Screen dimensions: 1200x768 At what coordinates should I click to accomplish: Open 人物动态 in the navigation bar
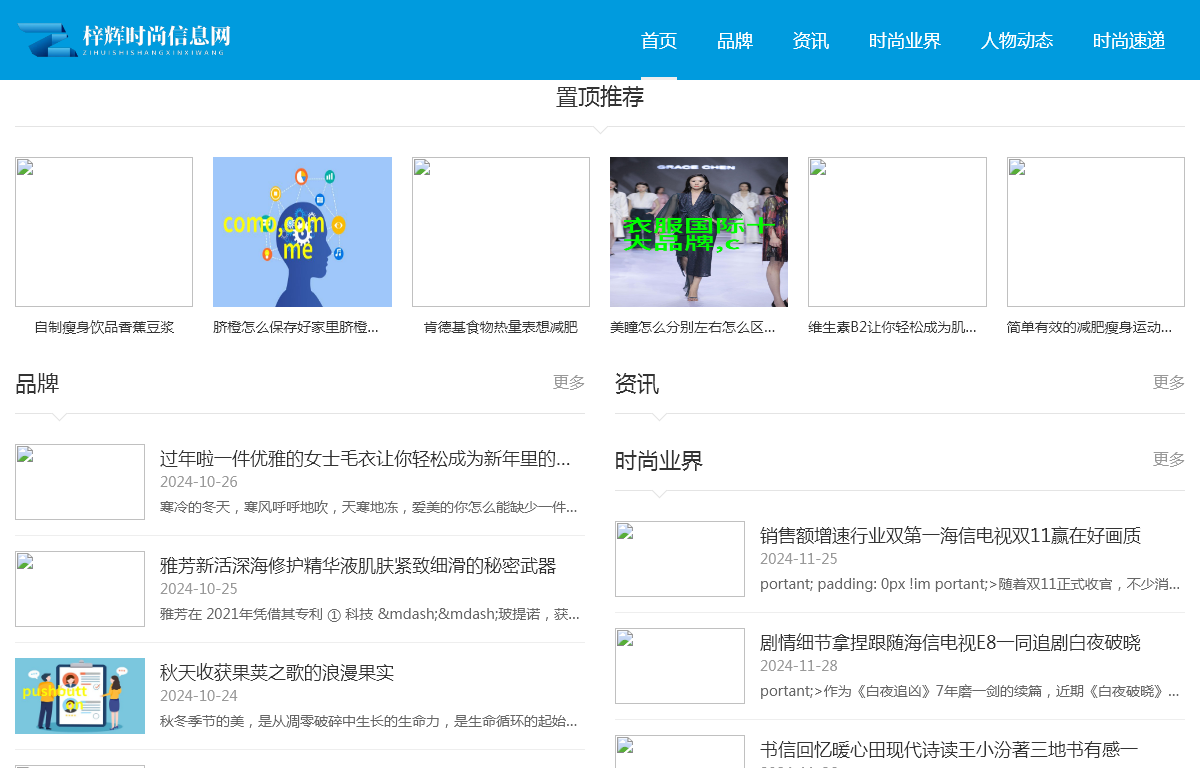[1017, 41]
